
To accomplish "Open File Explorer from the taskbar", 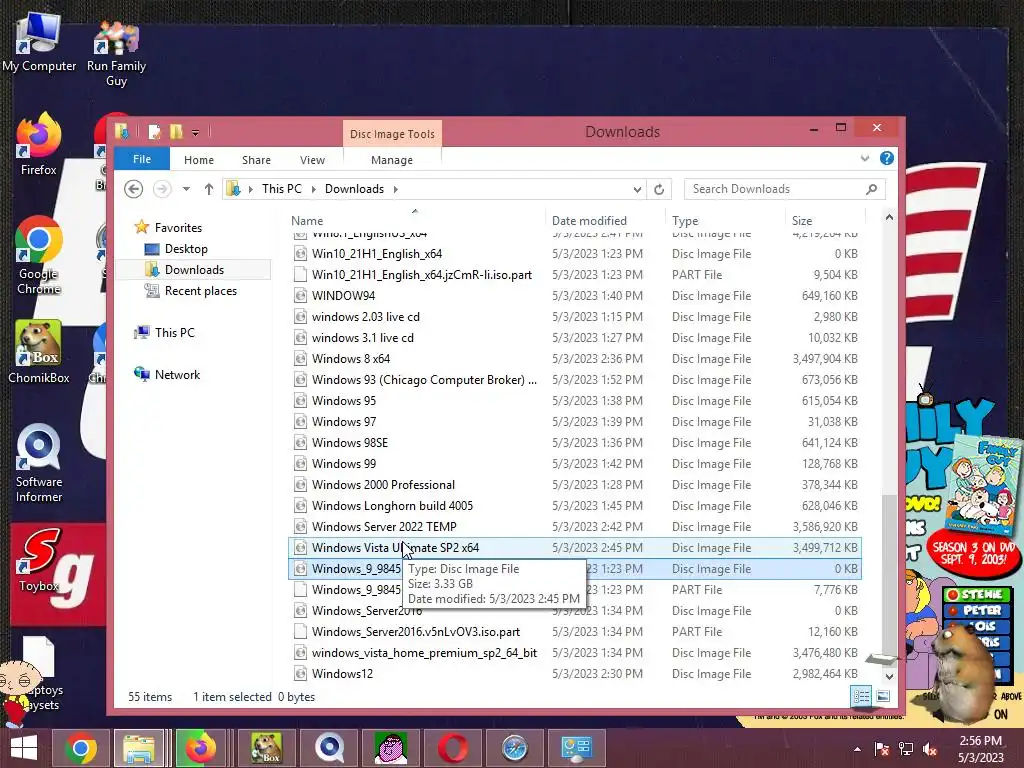I will pos(139,748).
